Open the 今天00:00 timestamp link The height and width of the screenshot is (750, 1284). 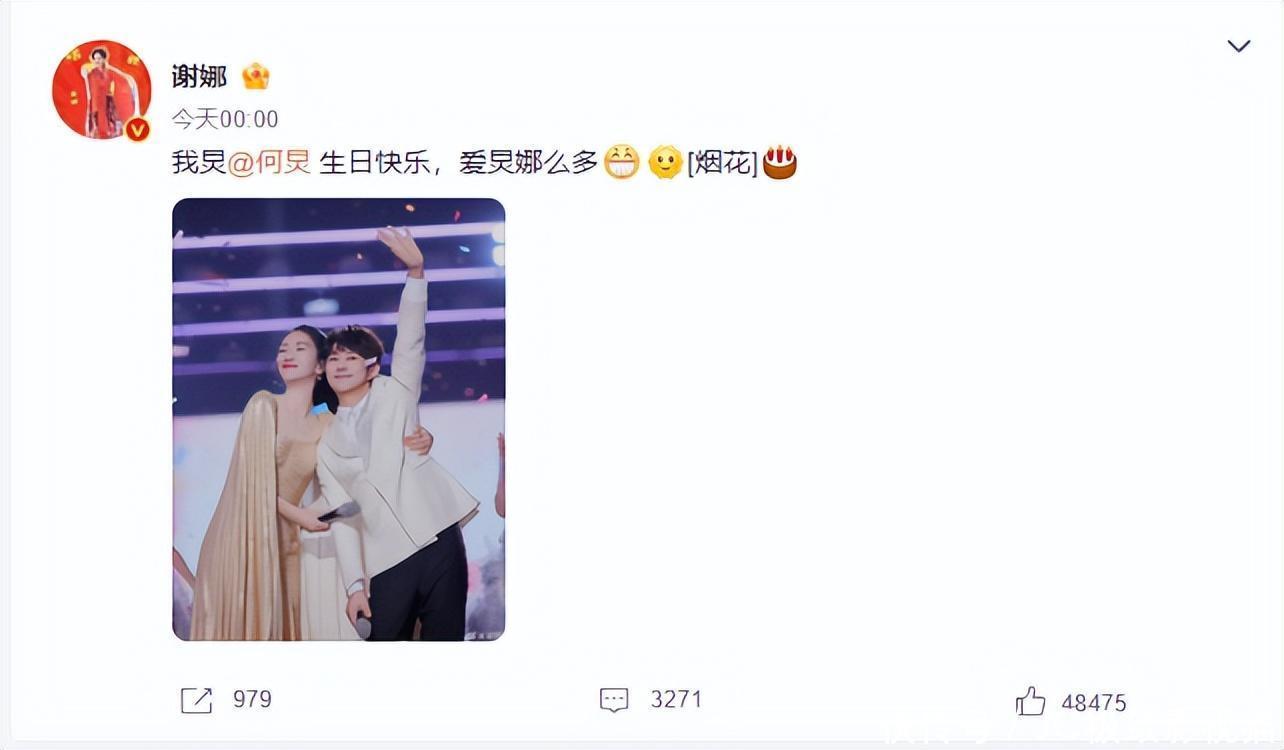(x=225, y=119)
